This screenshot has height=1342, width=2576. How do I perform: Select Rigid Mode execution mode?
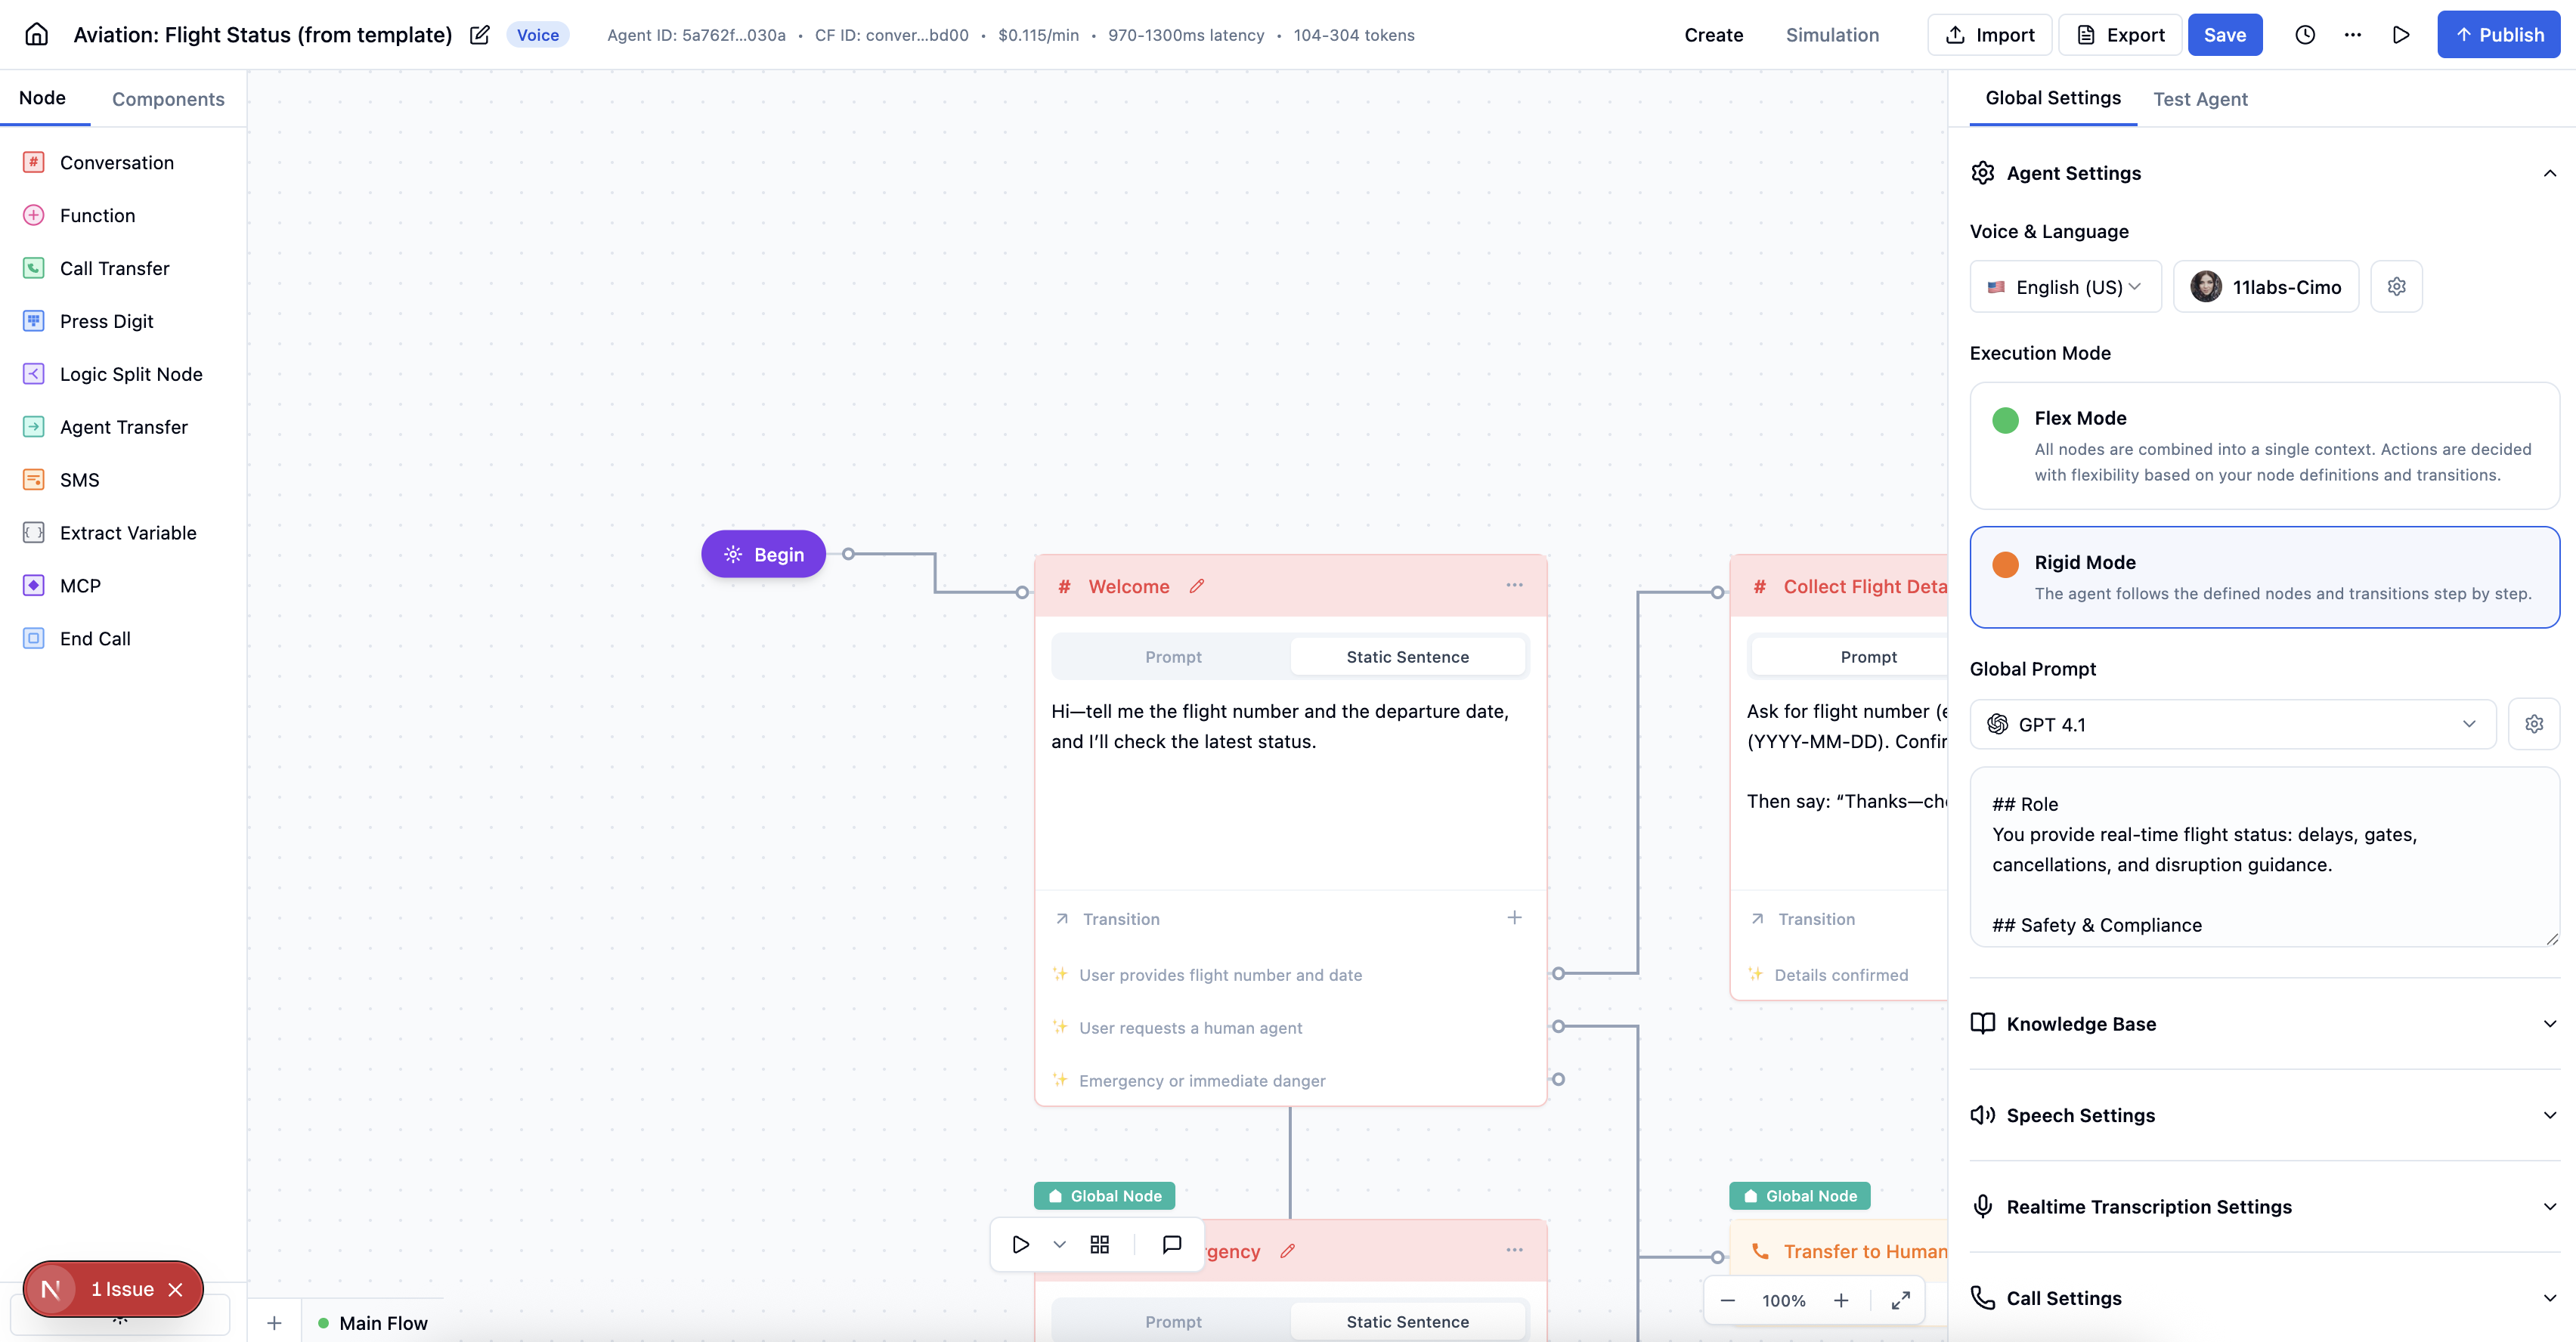pos(2264,577)
